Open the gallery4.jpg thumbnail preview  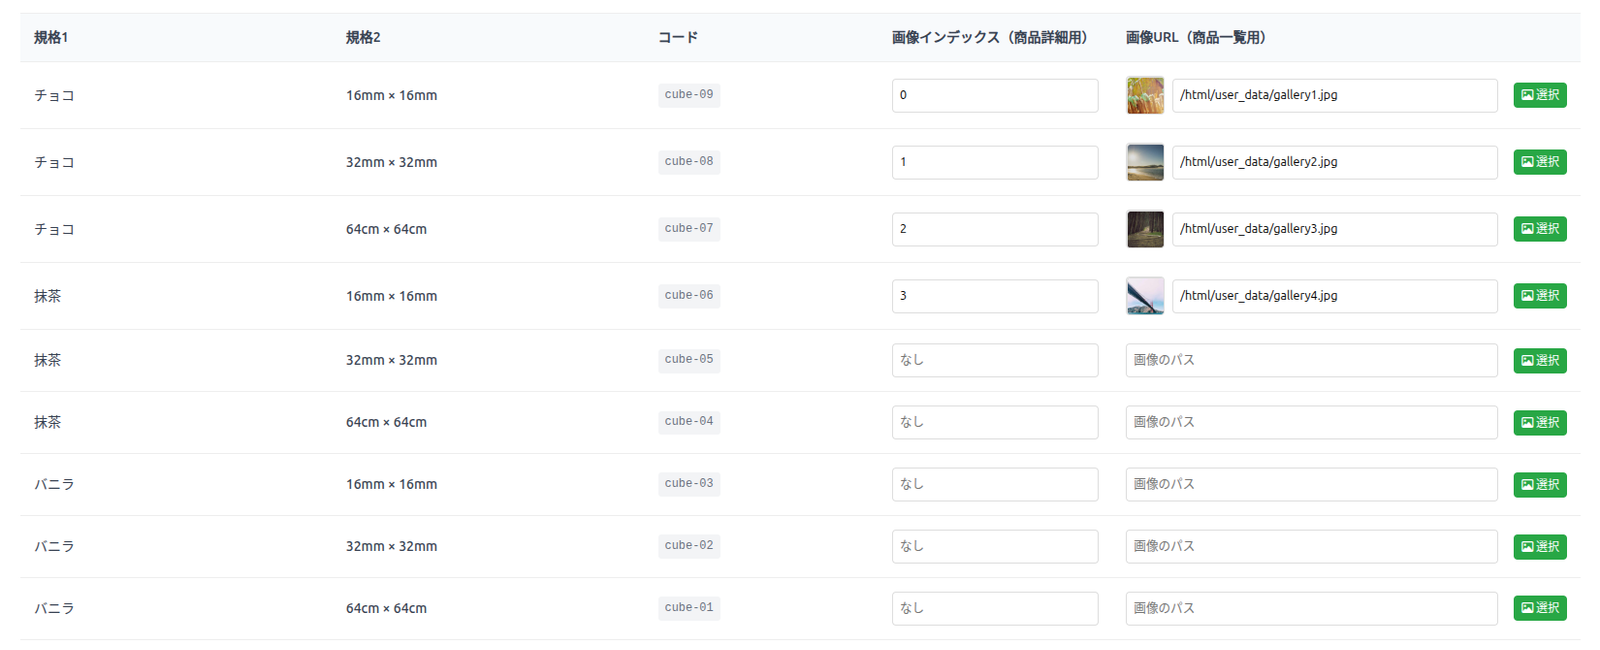[1145, 296]
